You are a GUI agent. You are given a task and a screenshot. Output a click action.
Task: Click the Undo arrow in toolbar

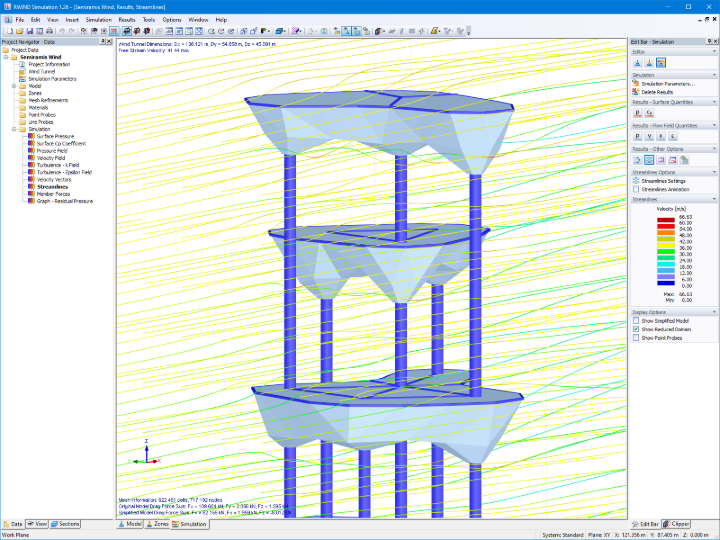62,31
